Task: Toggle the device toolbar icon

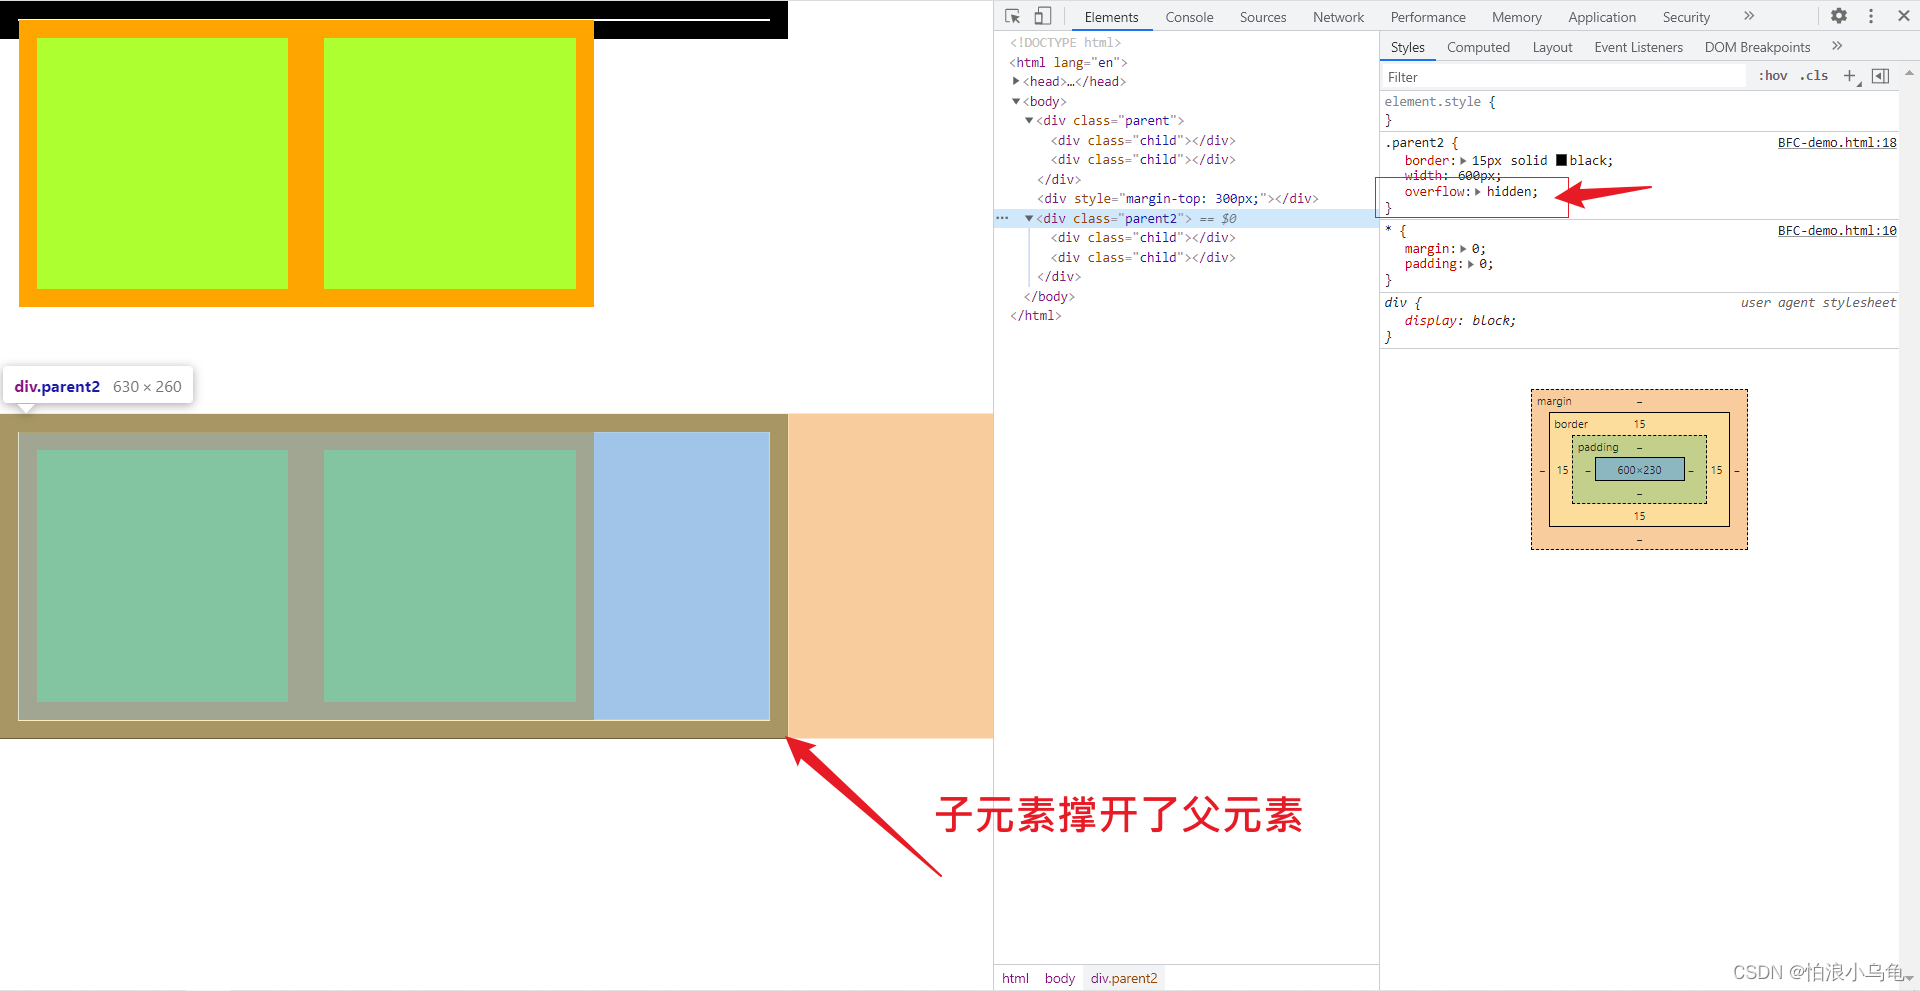Action: click(x=1042, y=15)
